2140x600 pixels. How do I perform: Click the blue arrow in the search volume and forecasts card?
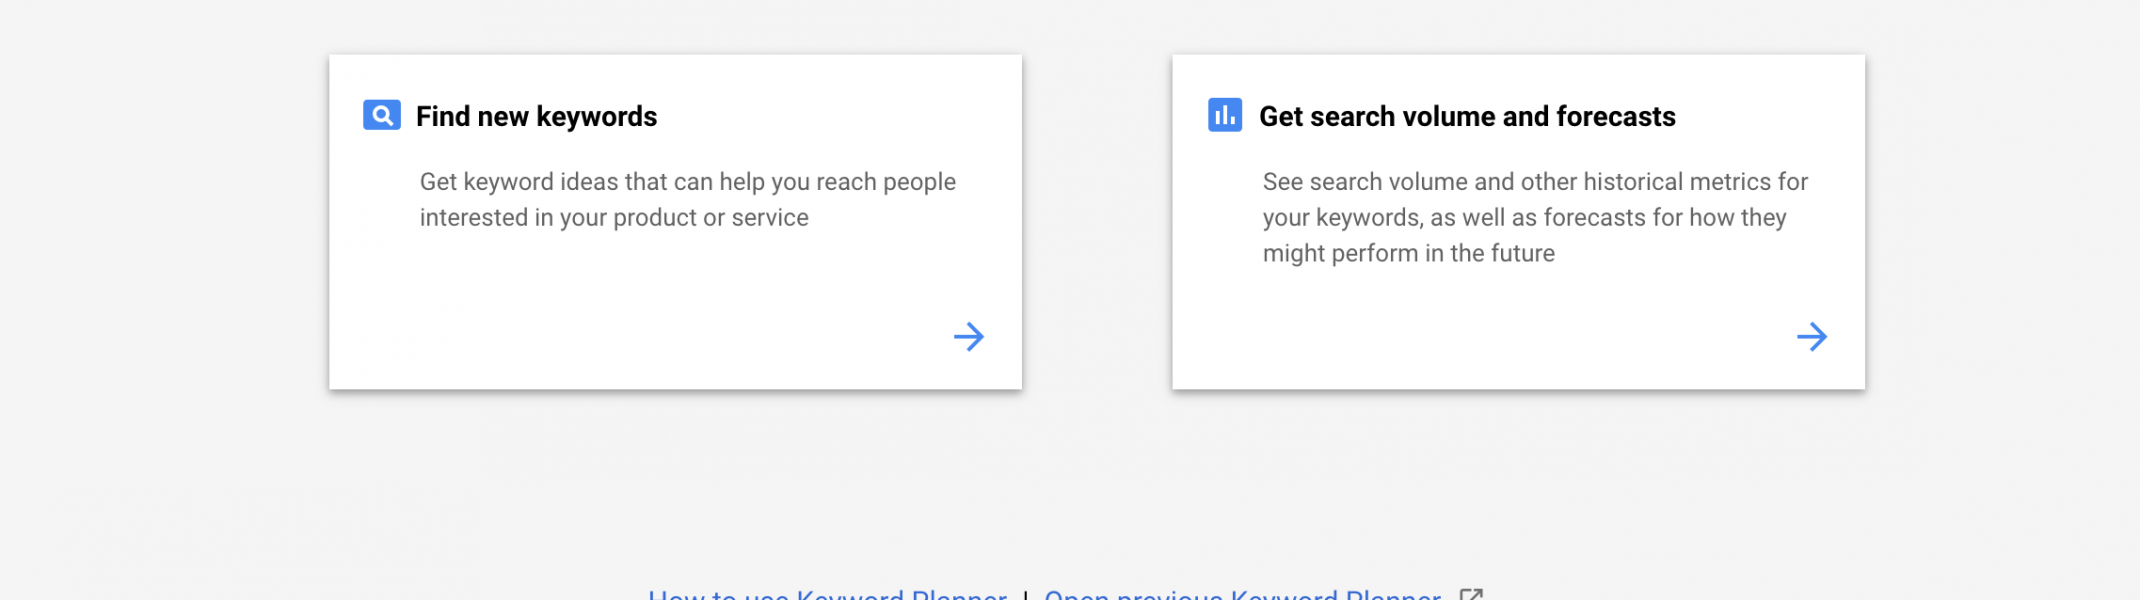tap(1812, 336)
